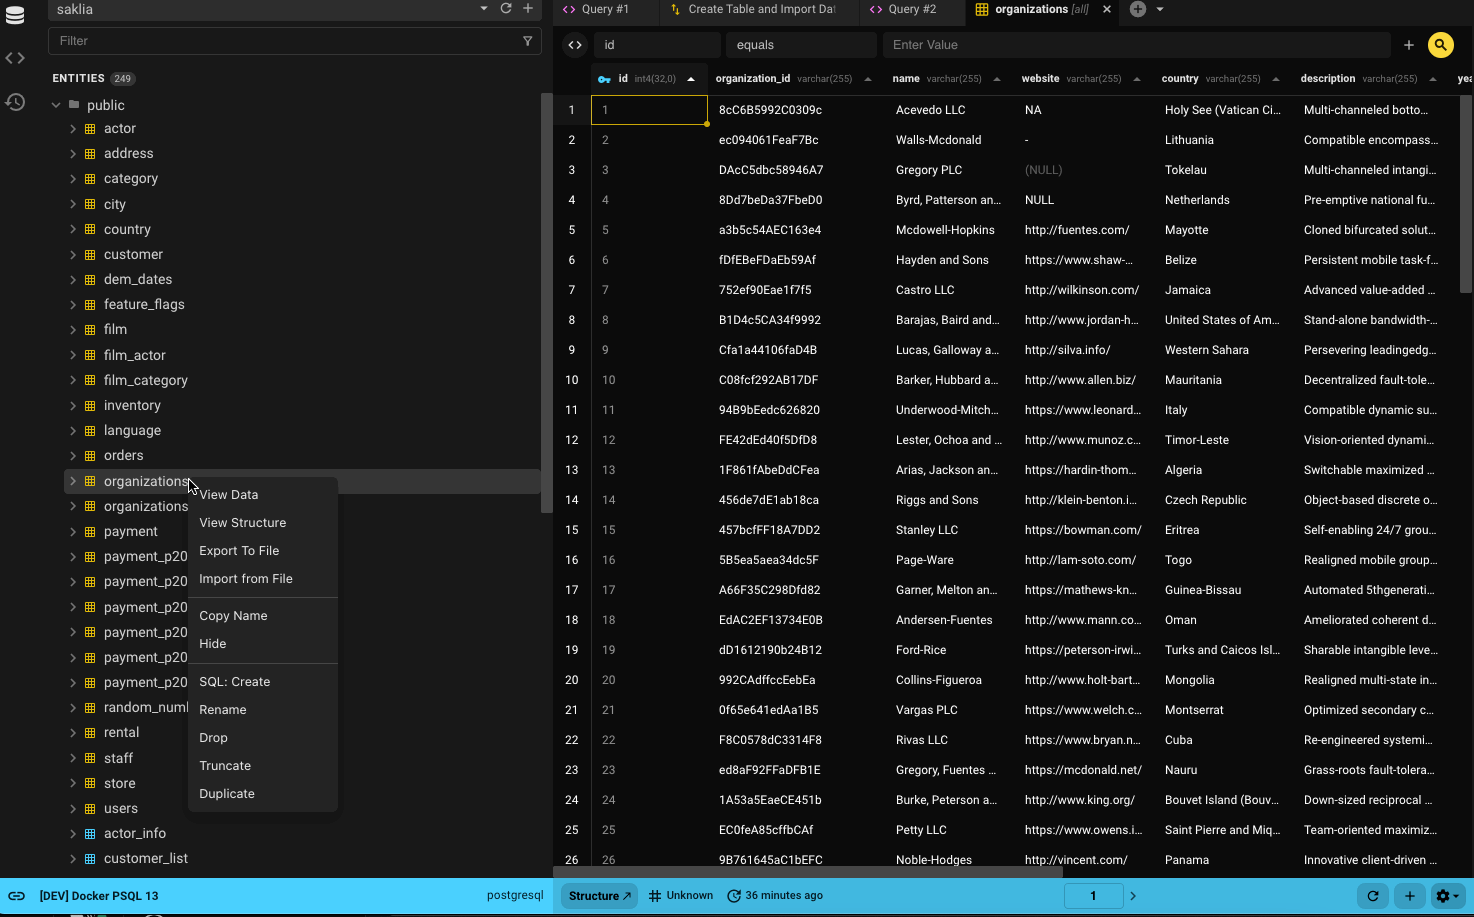
Task: Open the database connections icon in sidebar
Action: (x=15, y=14)
